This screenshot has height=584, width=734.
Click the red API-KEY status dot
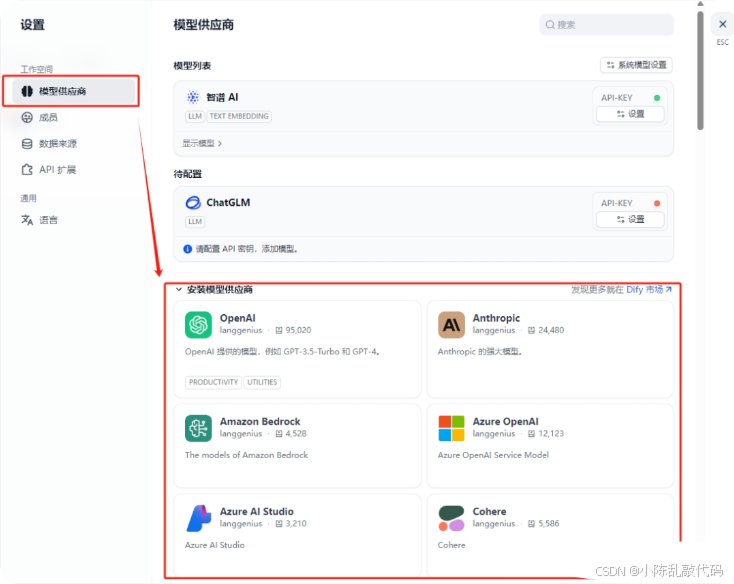tap(657, 203)
